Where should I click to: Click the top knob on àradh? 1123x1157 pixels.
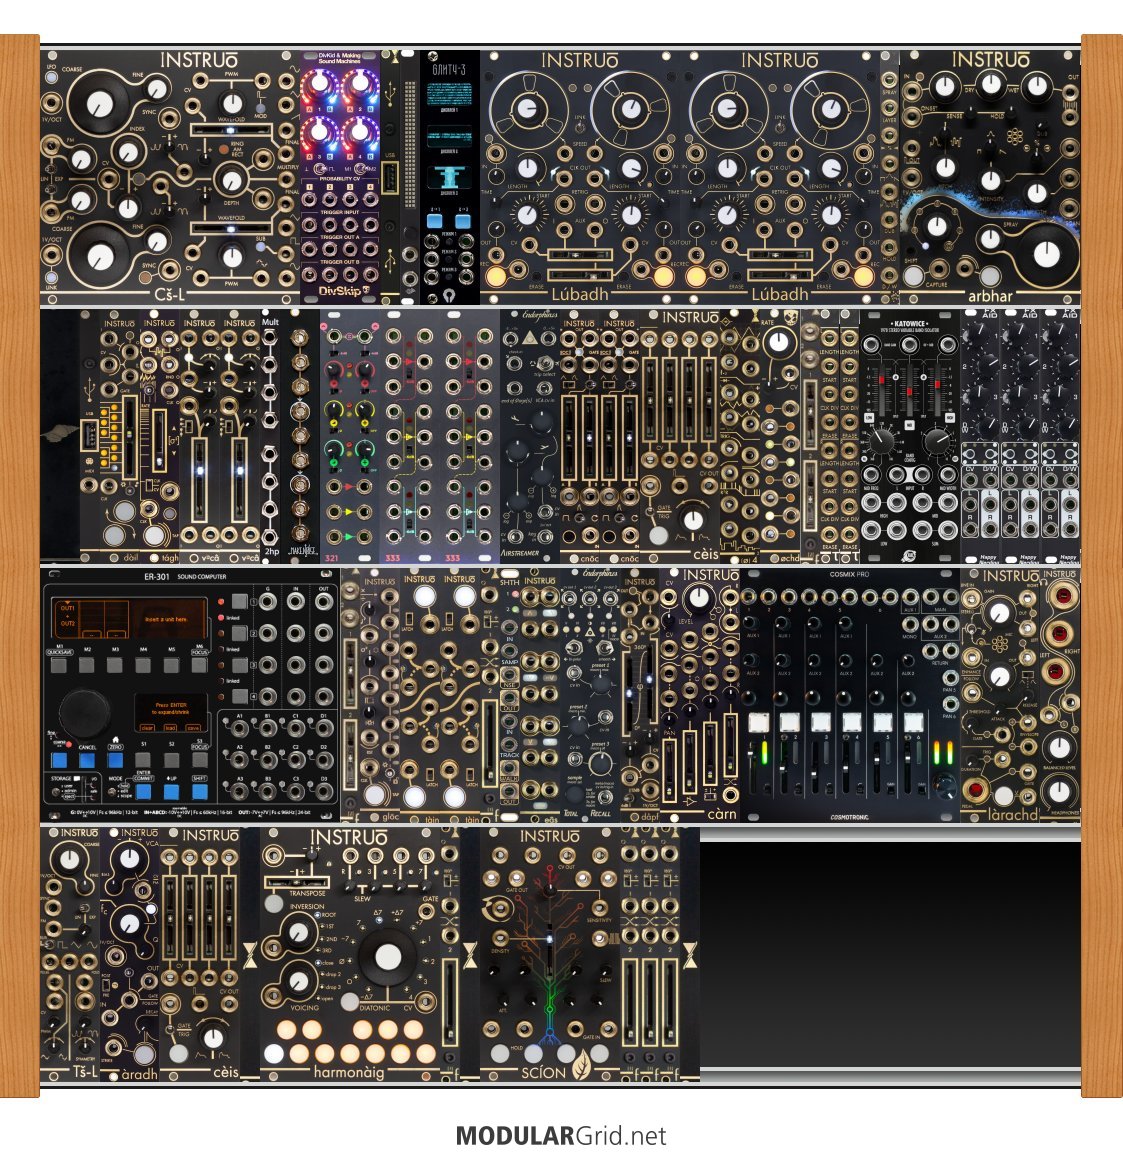129,858
